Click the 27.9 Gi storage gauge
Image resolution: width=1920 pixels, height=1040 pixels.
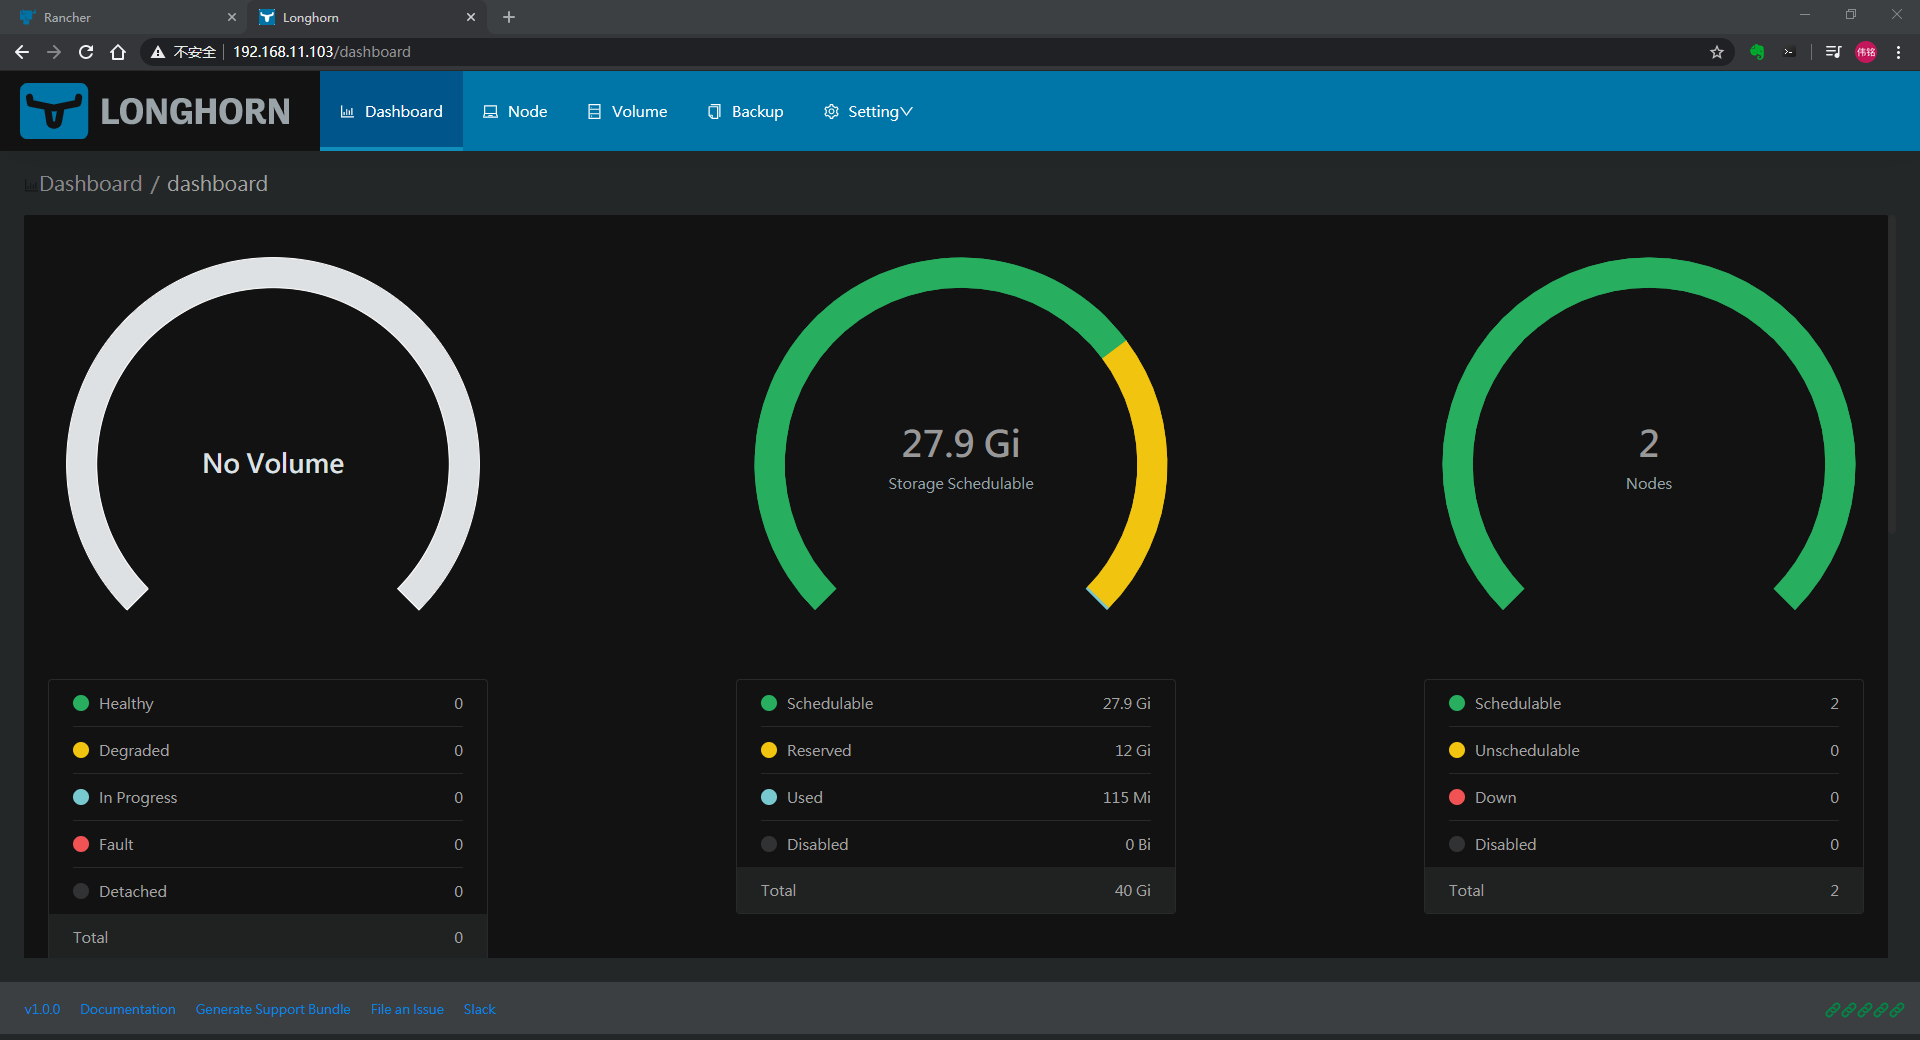pyautogui.click(x=961, y=434)
